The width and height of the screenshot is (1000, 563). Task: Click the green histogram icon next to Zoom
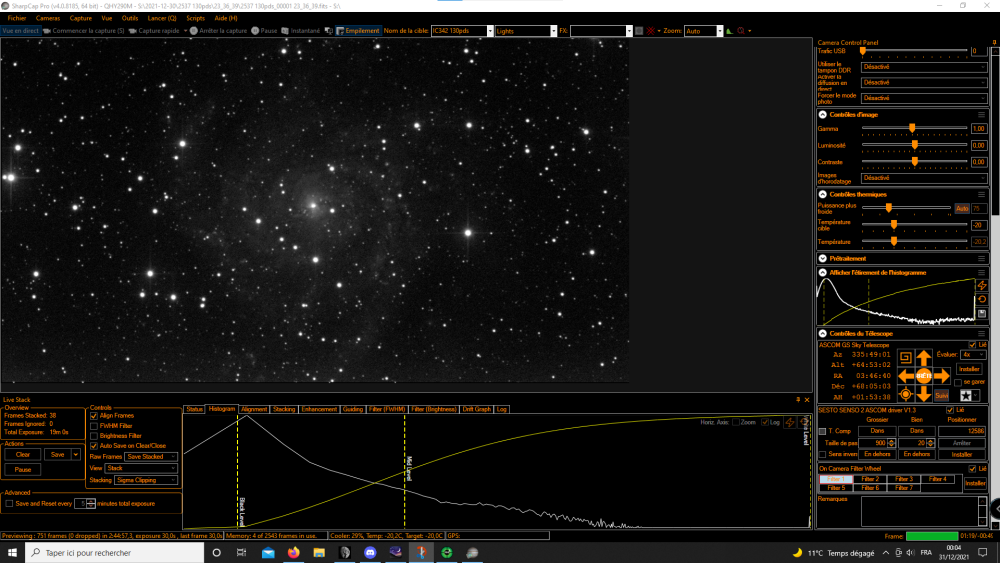pos(730,31)
